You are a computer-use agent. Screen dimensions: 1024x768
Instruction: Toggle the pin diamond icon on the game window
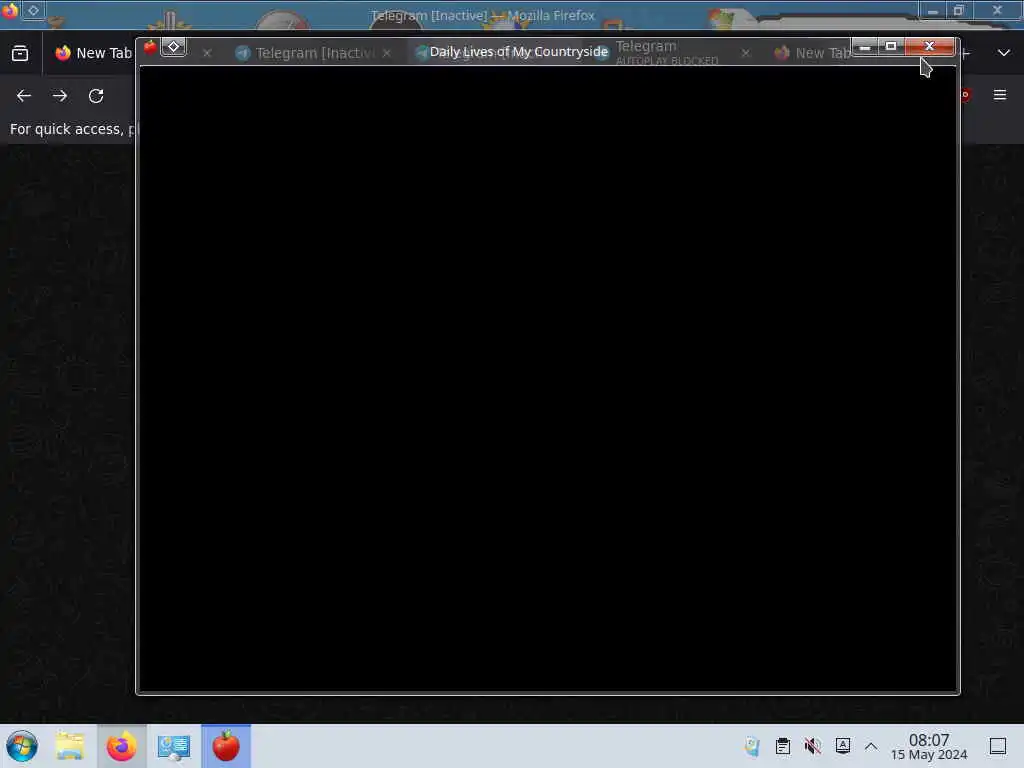point(174,47)
